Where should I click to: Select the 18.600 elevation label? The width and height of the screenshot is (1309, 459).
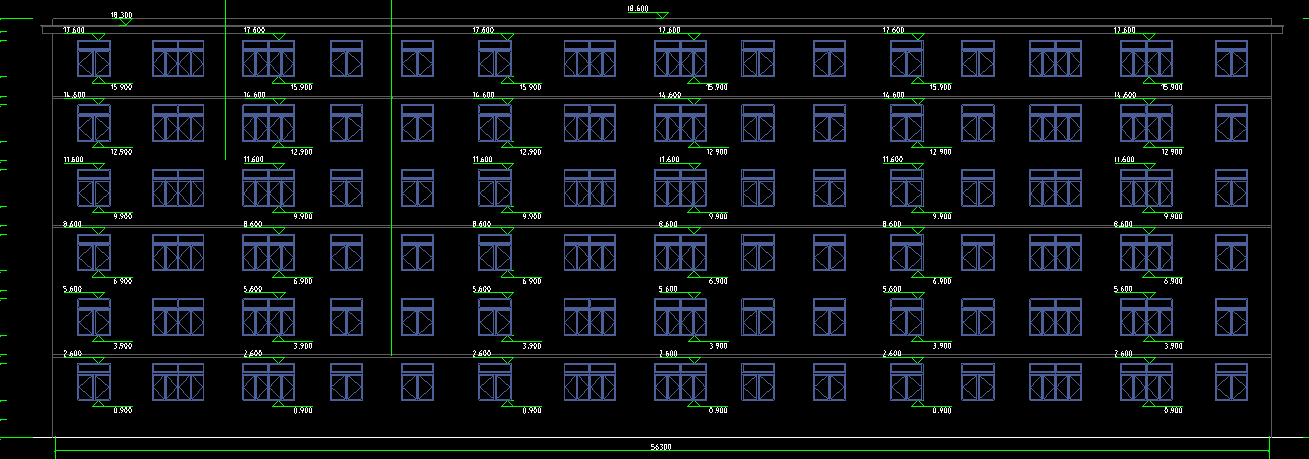[637, 9]
